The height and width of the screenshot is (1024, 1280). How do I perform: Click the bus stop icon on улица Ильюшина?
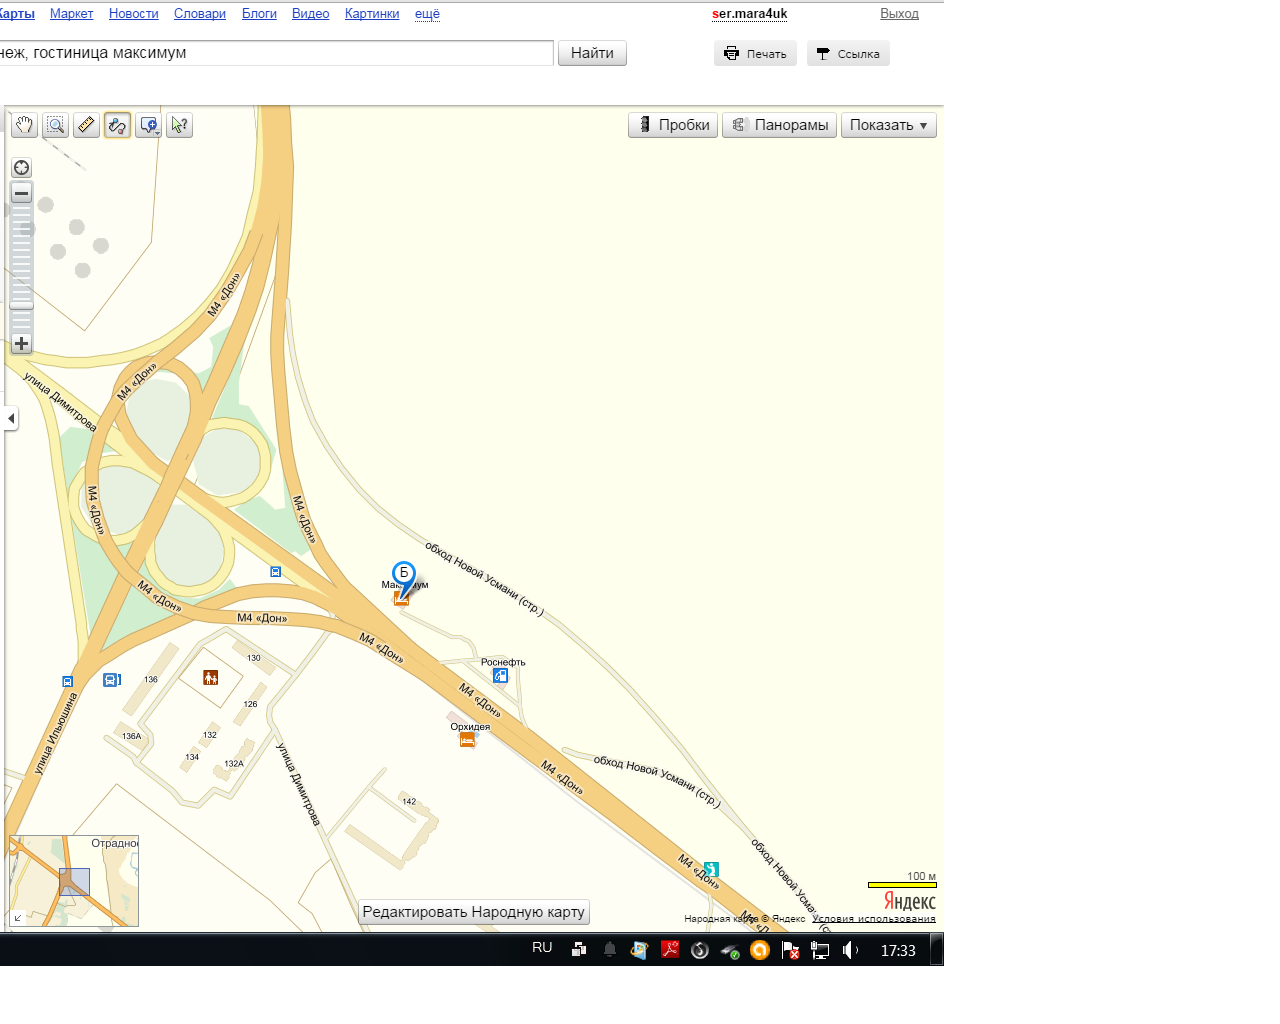point(68,681)
